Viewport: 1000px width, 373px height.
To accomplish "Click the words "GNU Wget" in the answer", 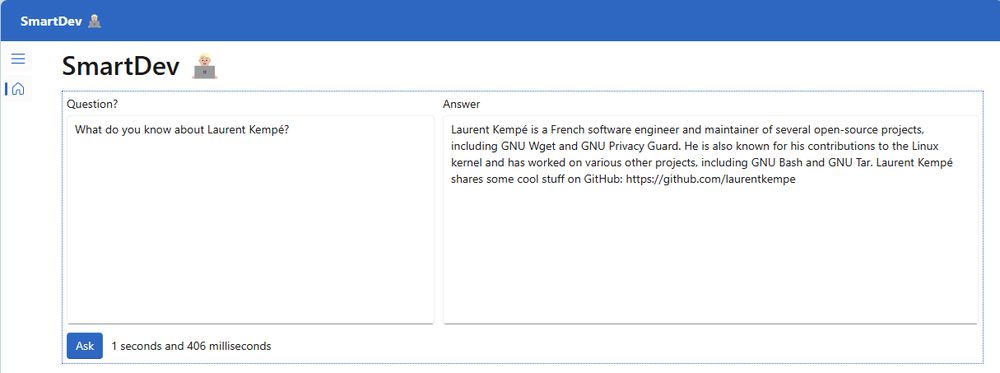I will tap(520, 146).
